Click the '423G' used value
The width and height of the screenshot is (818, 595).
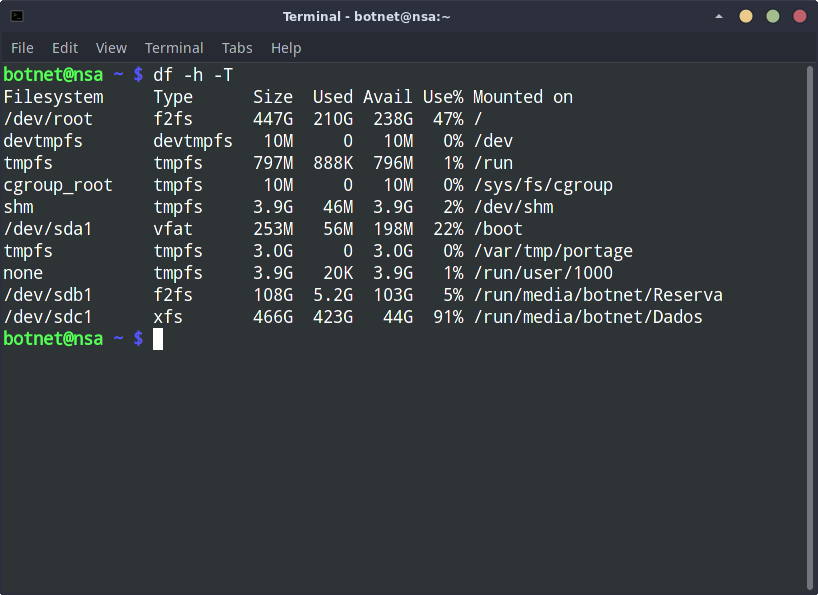tap(333, 317)
